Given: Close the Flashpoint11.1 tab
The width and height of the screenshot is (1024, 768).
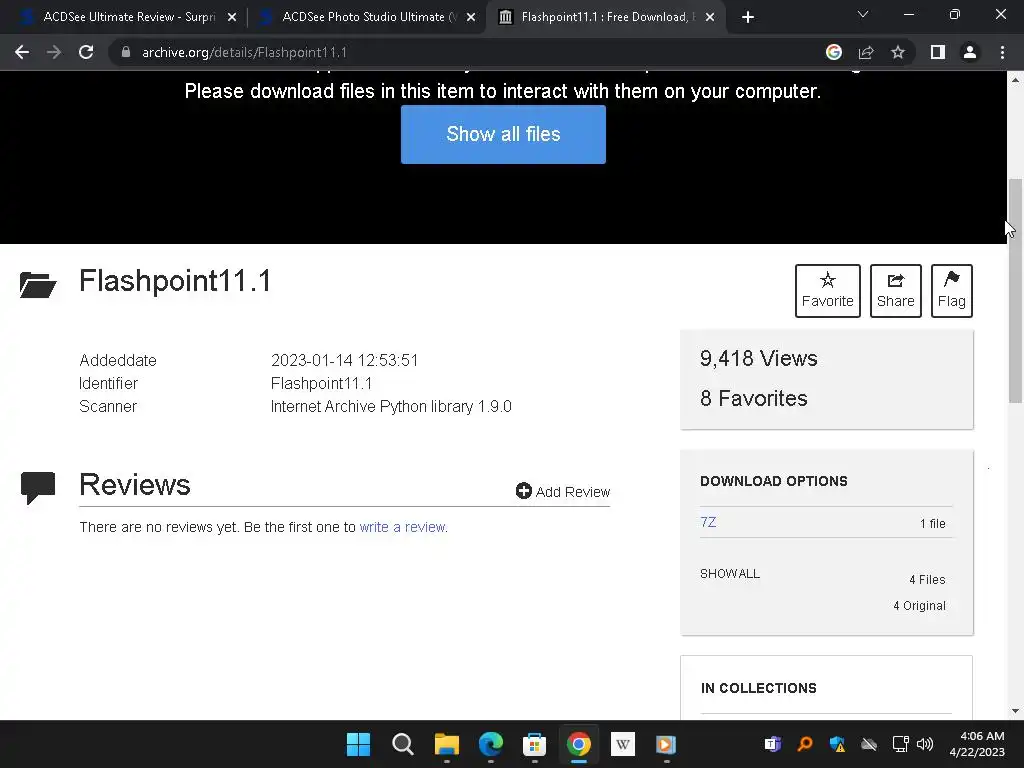Looking at the screenshot, I should (x=711, y=18).
